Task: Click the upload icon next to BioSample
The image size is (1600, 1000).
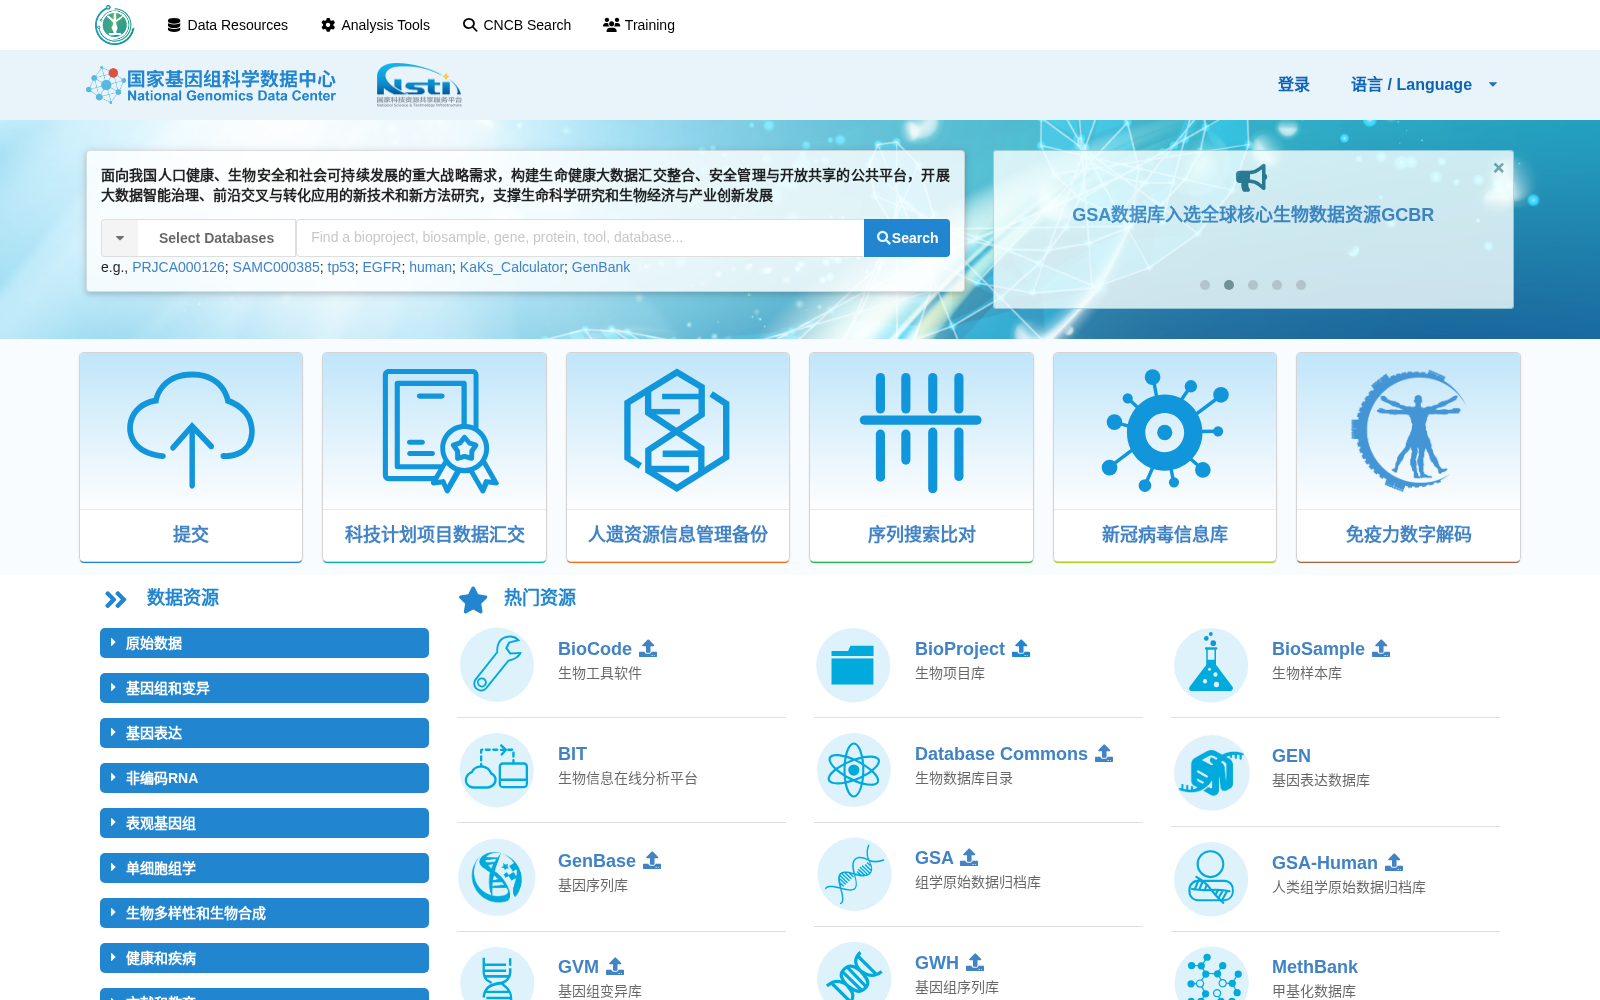Action: tap(1381, 648)
